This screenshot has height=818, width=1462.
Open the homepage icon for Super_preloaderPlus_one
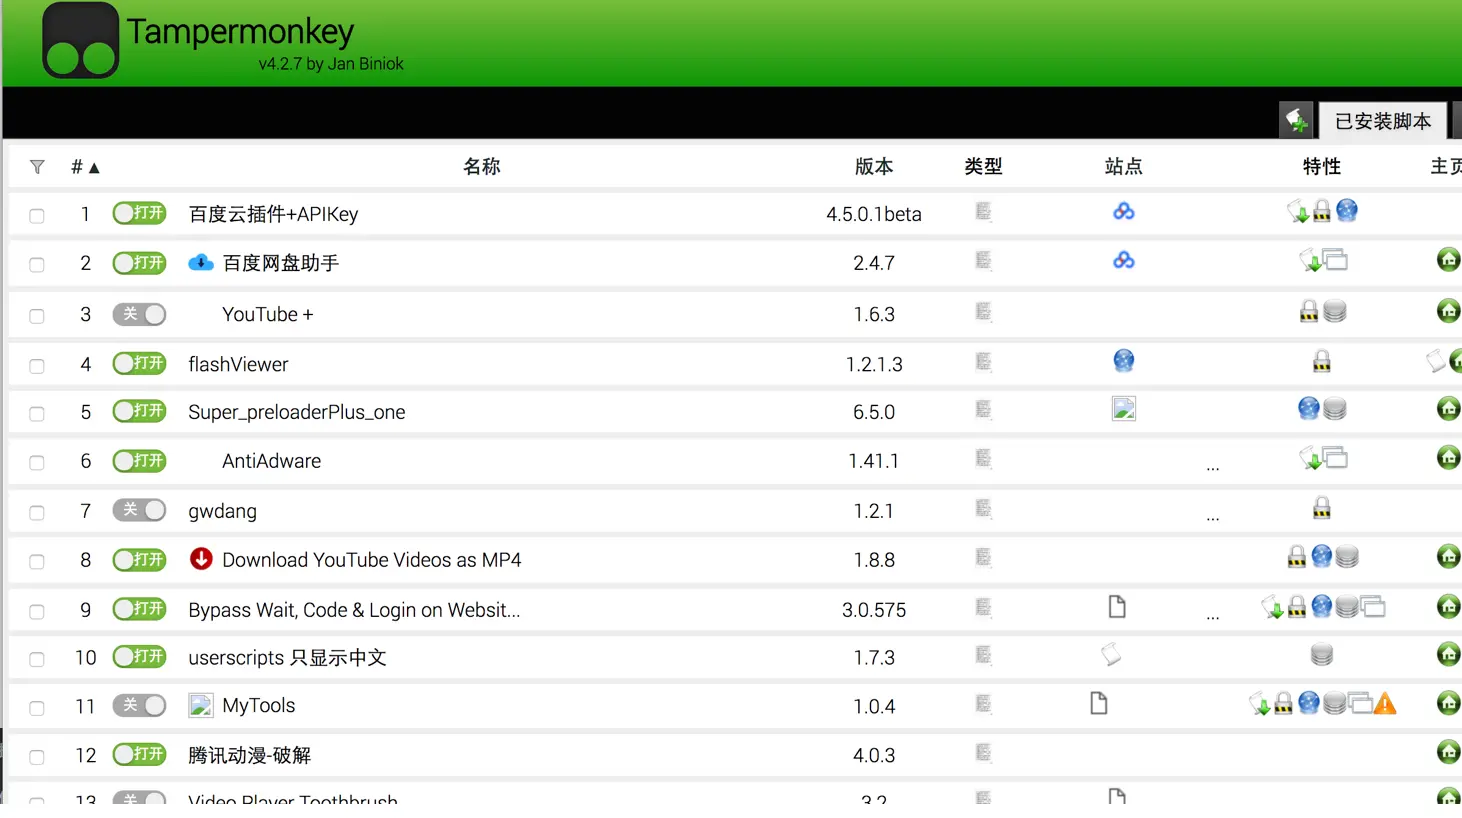coord(1448,408)
